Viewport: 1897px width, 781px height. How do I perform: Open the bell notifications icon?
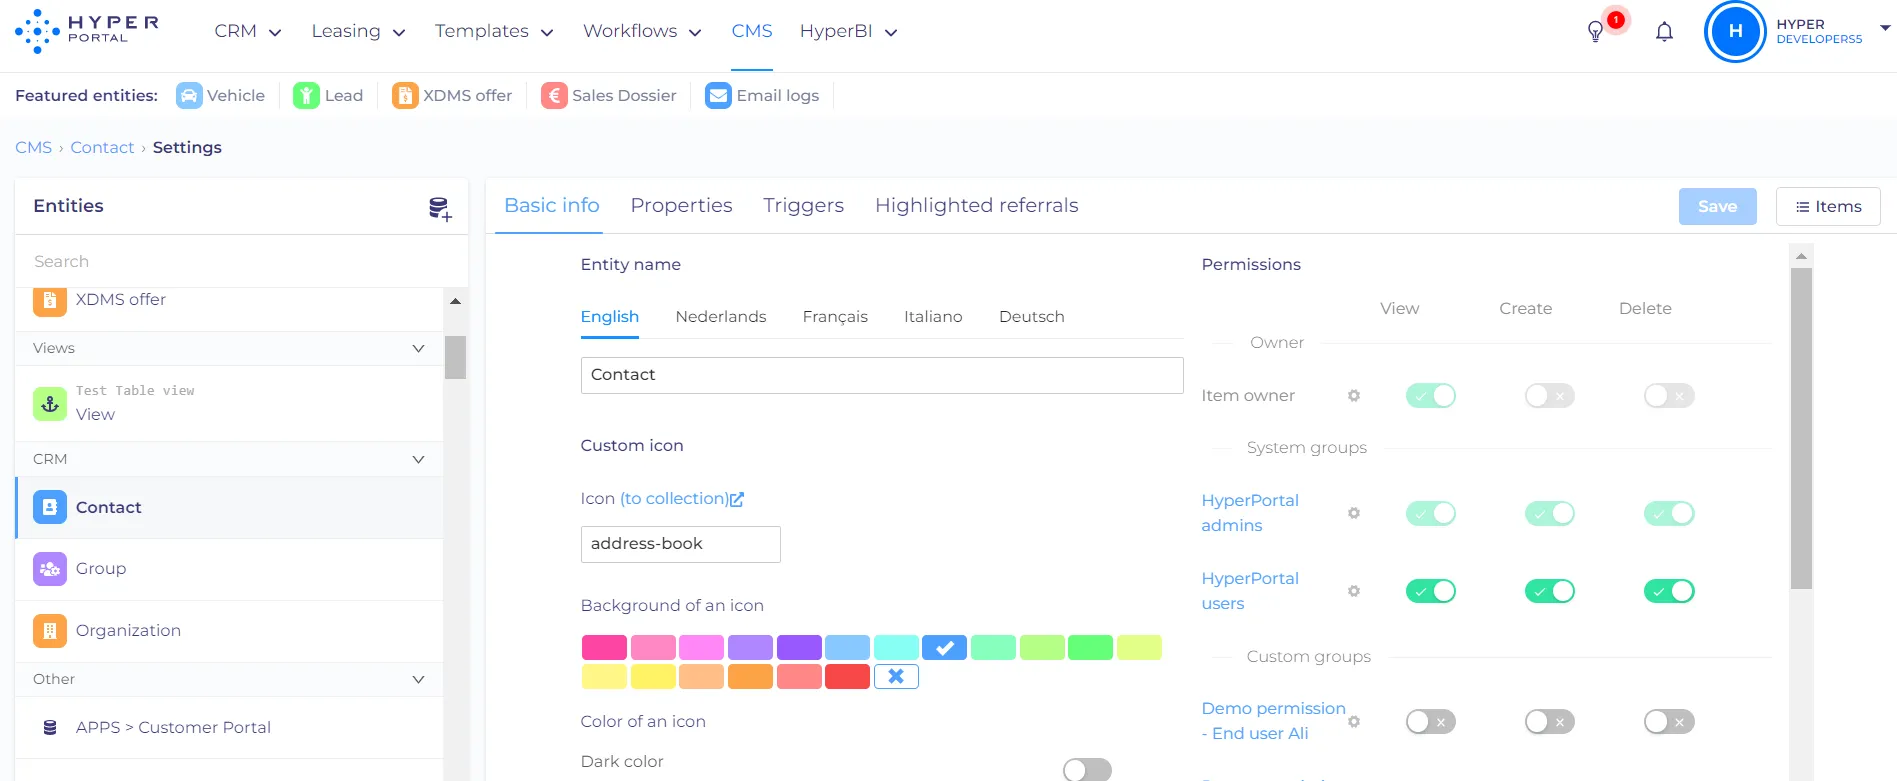1664,32
